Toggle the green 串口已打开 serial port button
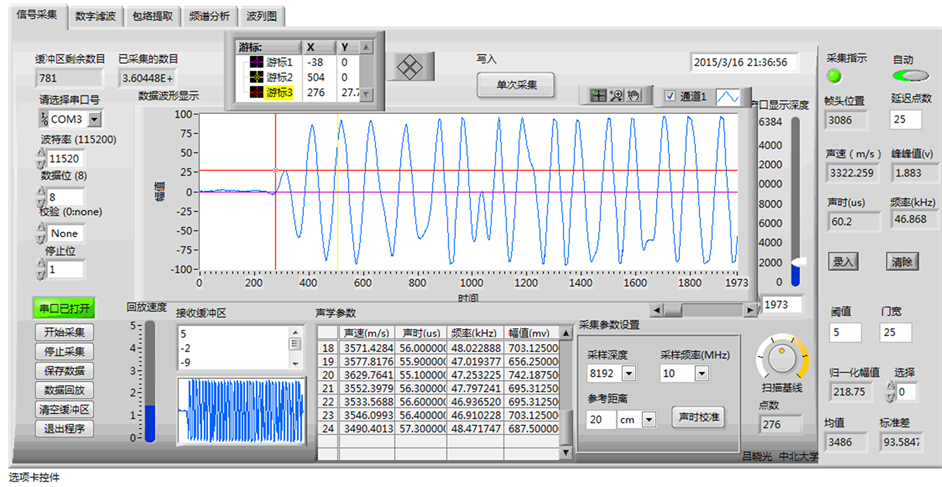The width and height of the screenshot is (942, 487). [65, 309]
